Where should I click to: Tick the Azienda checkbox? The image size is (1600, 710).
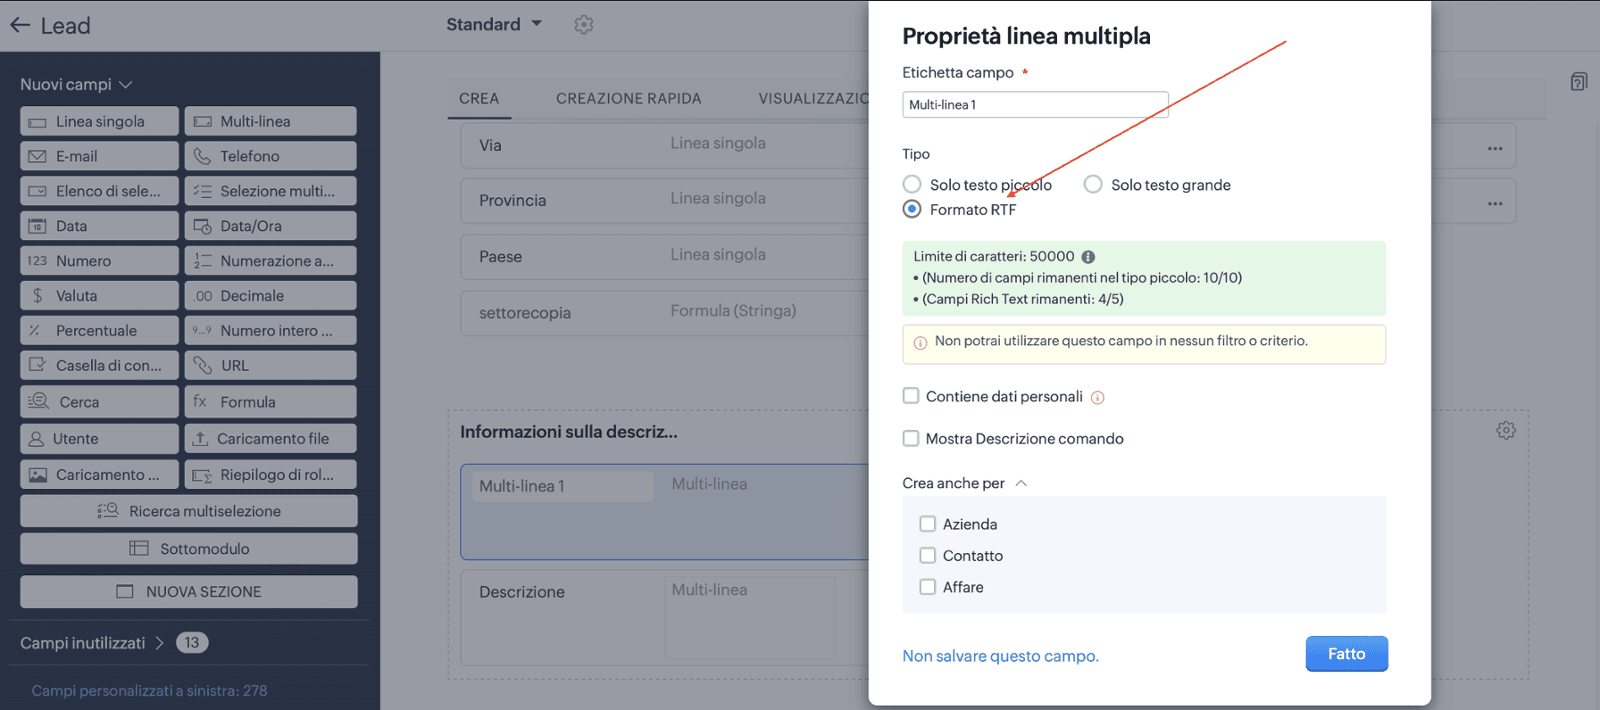click(928, 524)
